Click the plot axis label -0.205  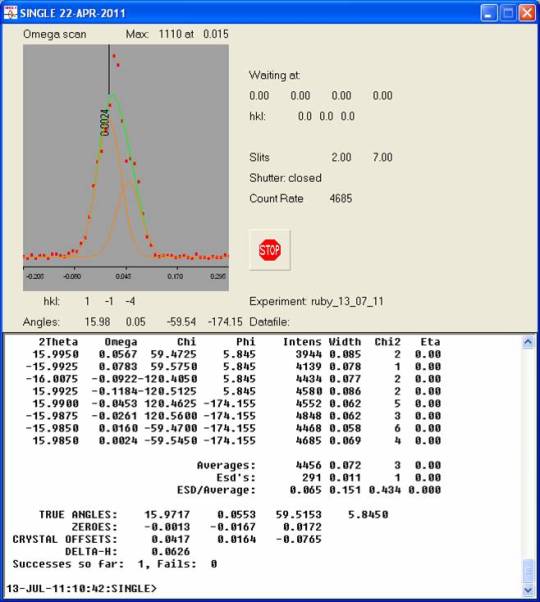(x=35, y=276)
